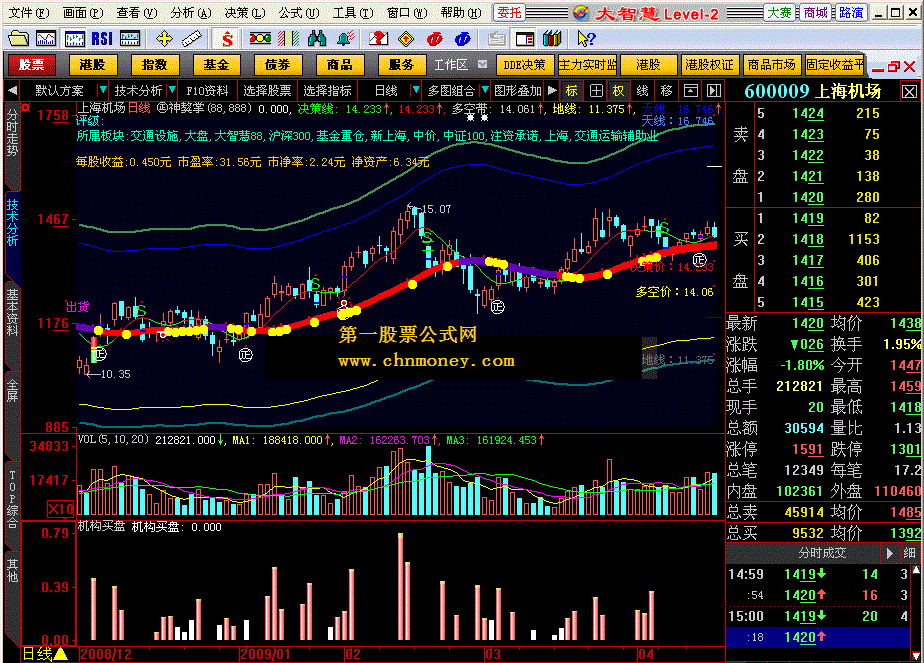Open the 分析(A) menu

point(191,12)
